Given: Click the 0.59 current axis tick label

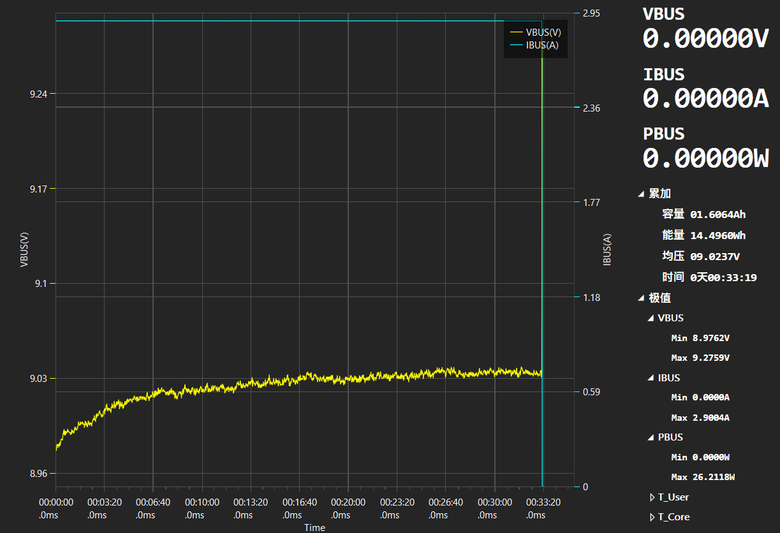Looking at the screenshot, I should pyautogui.click(x=591, y=392).
